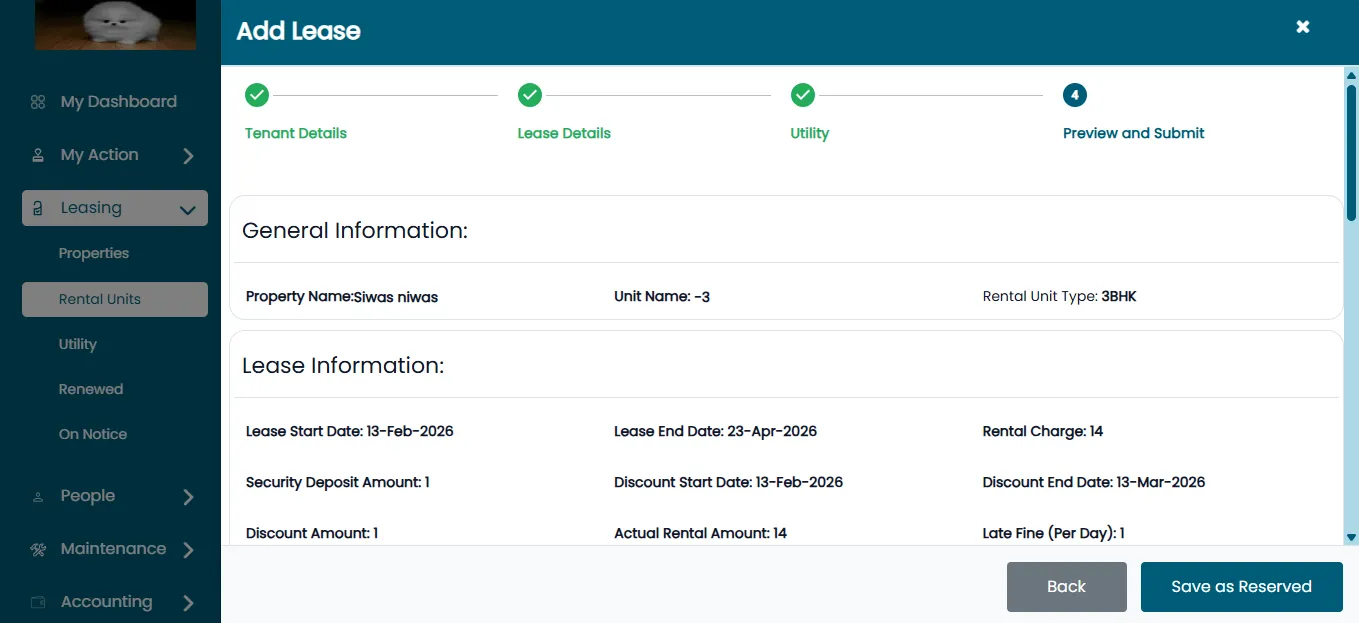Image resolution: width=1359 pixels, height=623 pixels.
Task: Click the Leasing document icon
Action: 38,208
